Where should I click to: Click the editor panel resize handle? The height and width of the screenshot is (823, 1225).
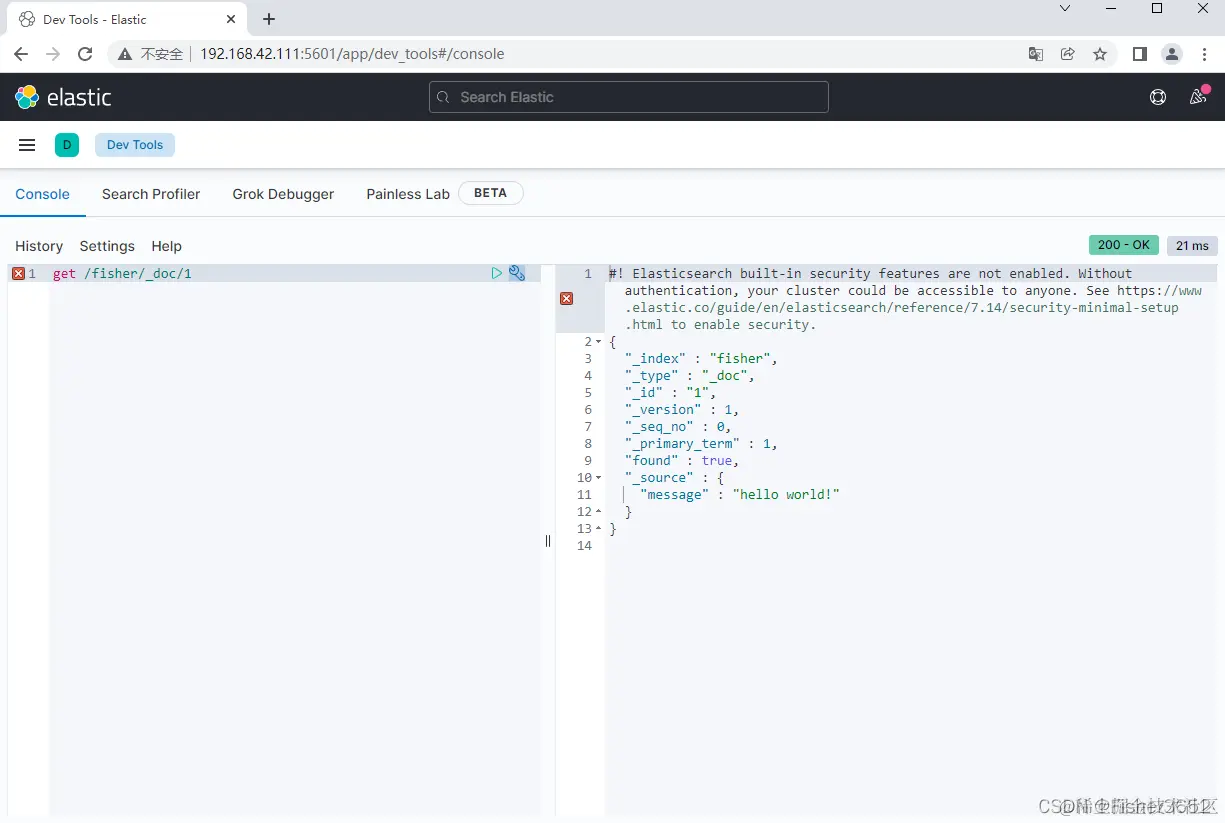pos(548,541)
